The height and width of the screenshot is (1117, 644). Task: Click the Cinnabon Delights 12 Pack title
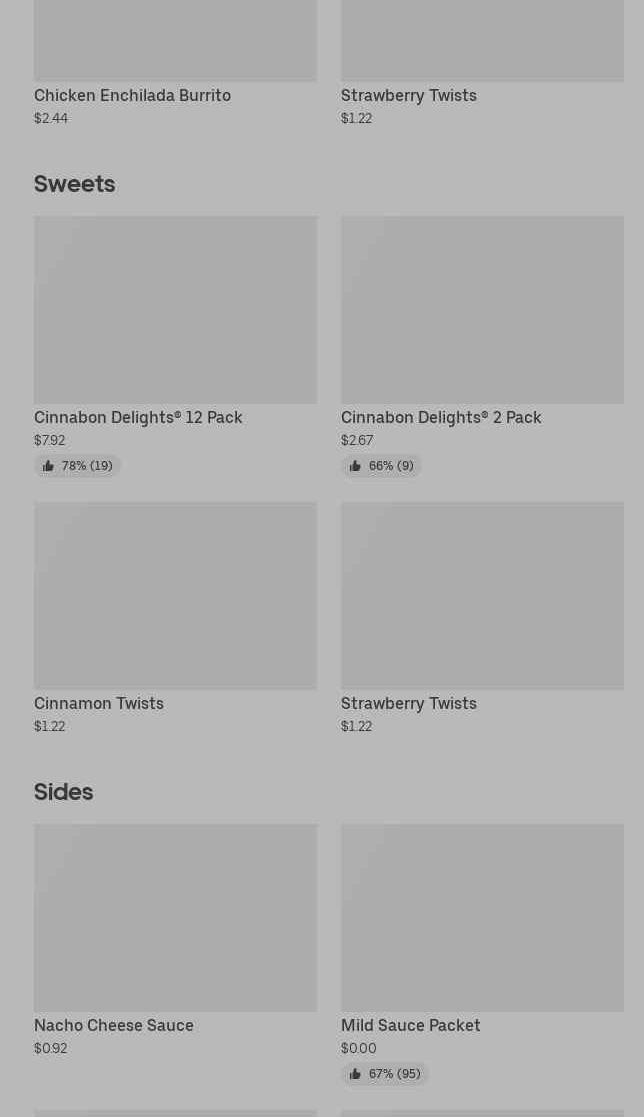[138, 417]
